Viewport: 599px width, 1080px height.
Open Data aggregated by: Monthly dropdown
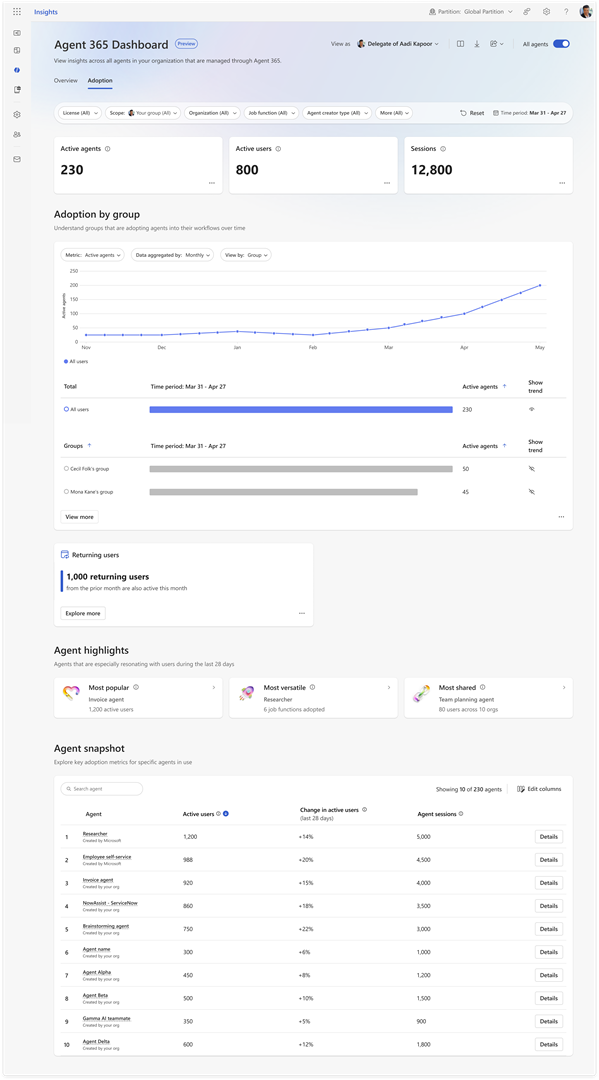tap(173, 255)
